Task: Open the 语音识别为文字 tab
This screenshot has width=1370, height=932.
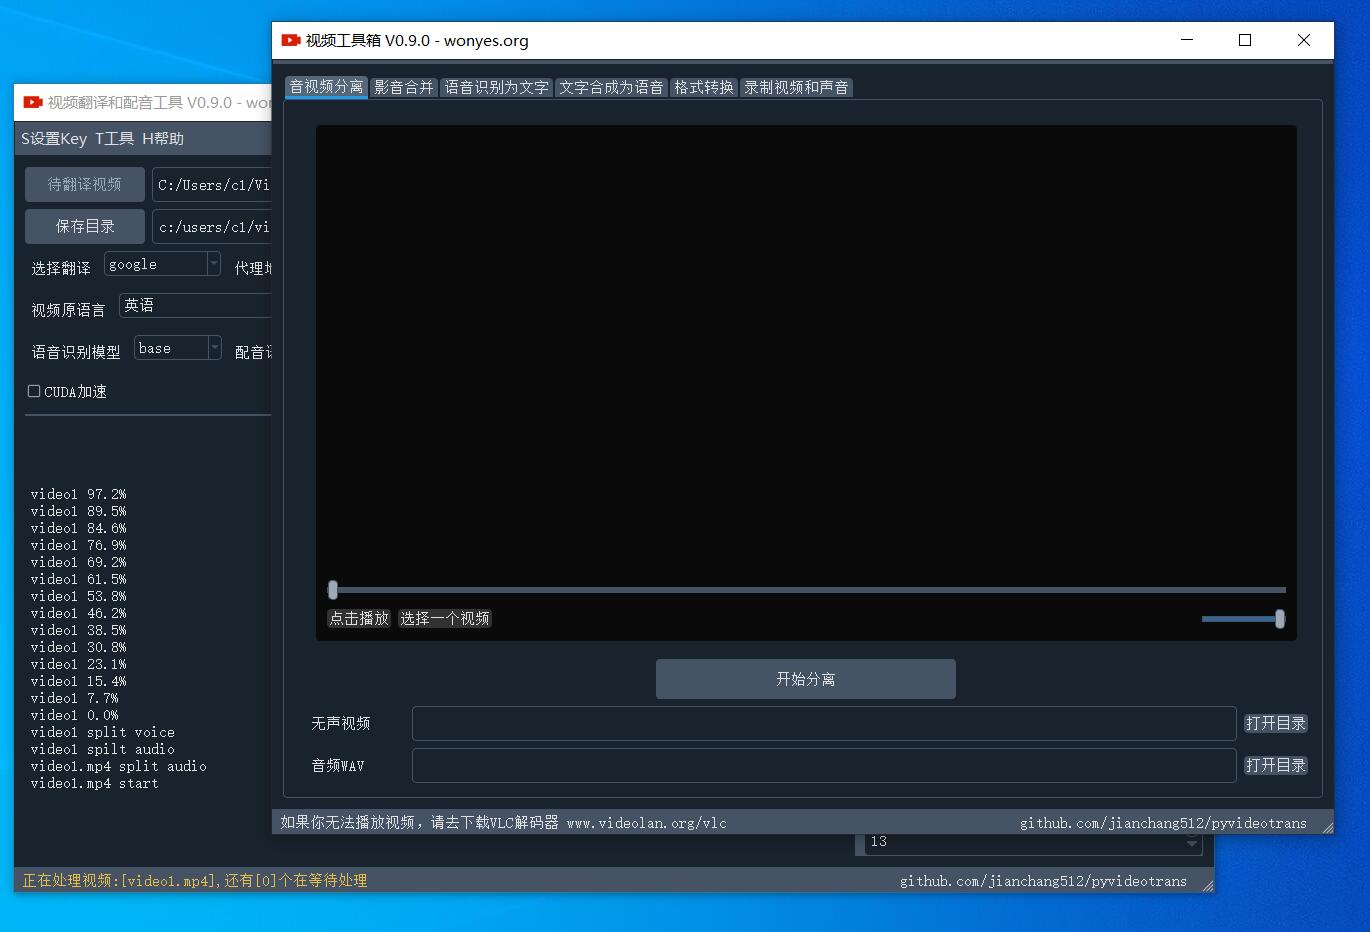Action: click(496, 88)
